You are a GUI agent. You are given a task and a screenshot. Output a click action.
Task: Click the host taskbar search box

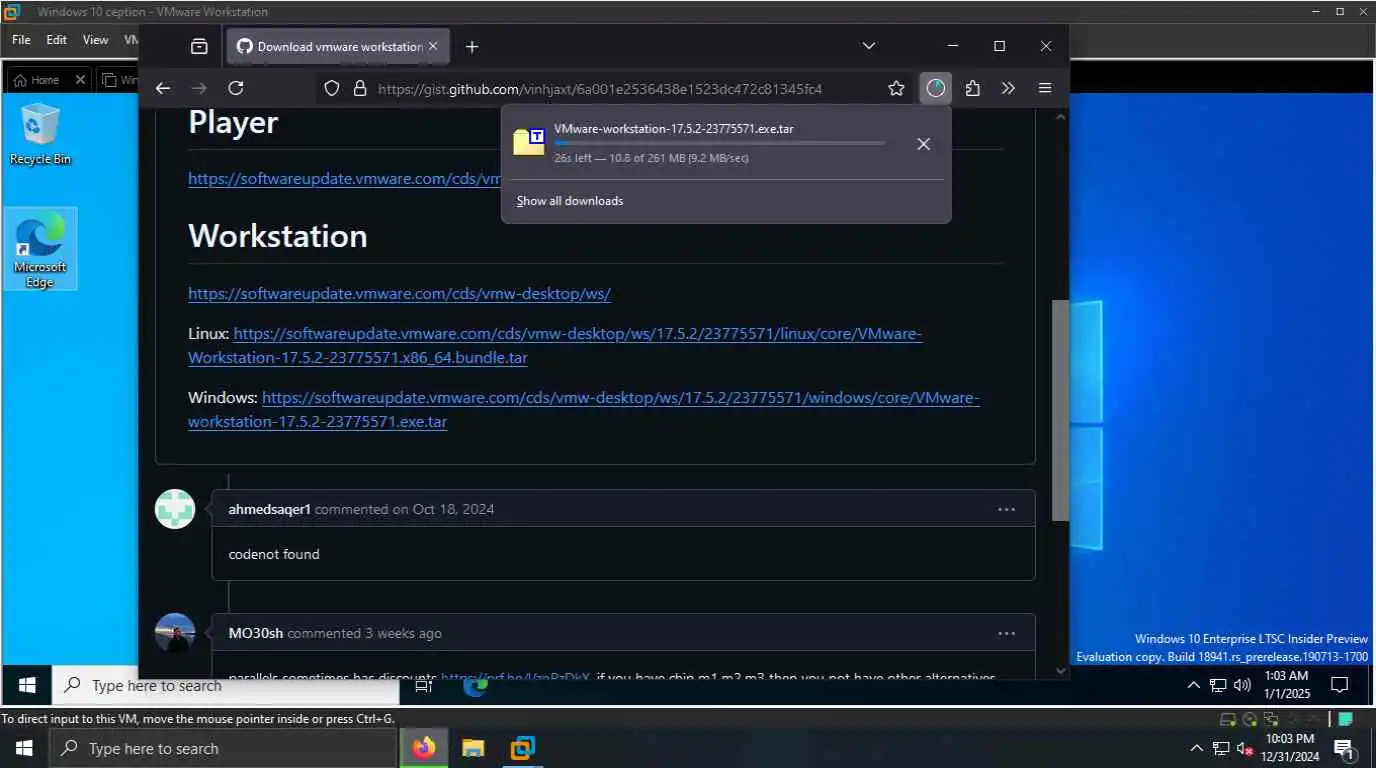(x=223, y=748)
